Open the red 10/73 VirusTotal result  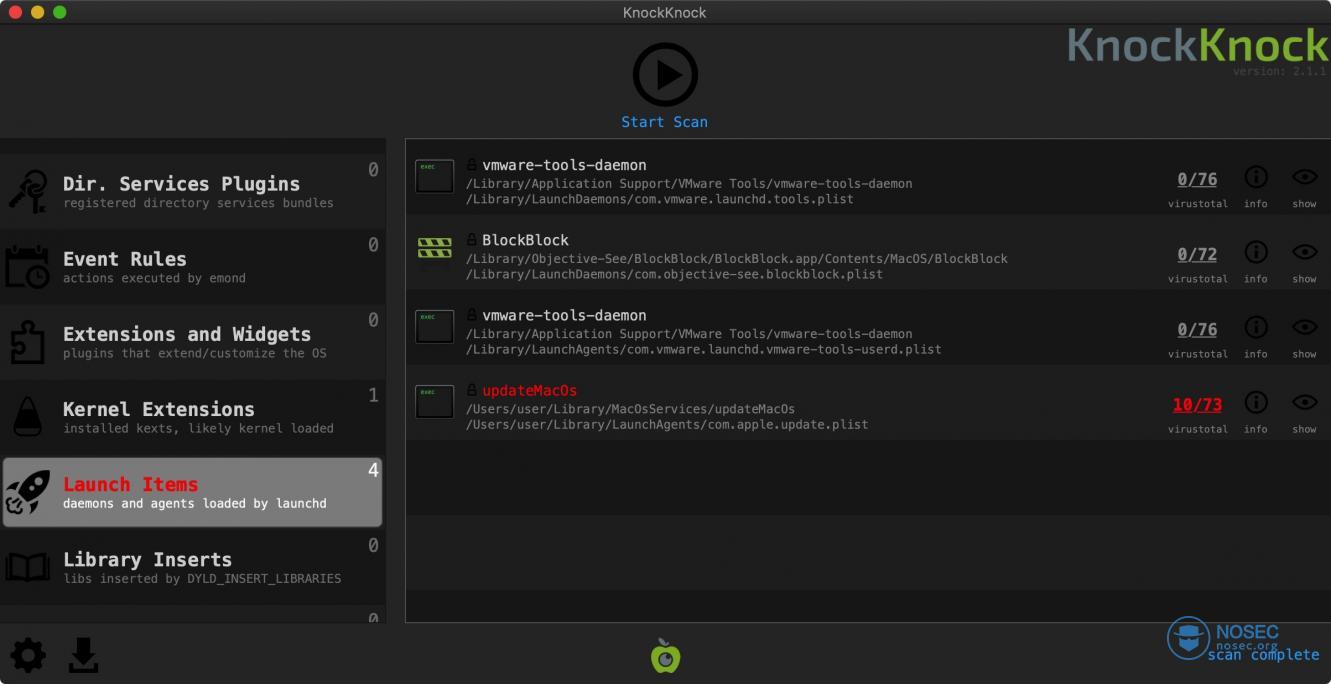pyautogui.click(x=1197, y=405)
